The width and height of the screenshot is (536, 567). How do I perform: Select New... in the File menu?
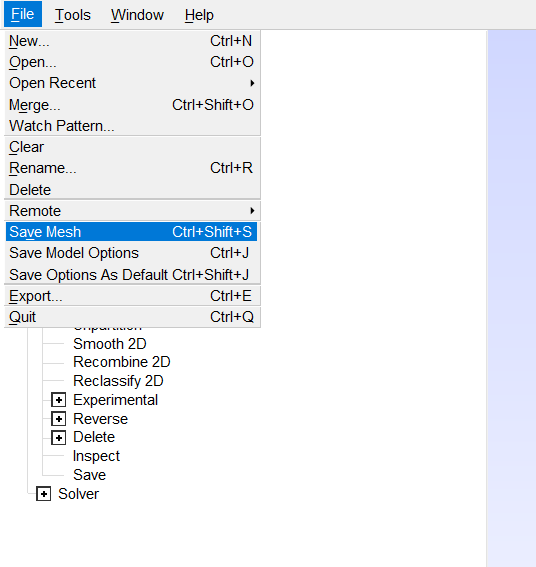point(132,41)
